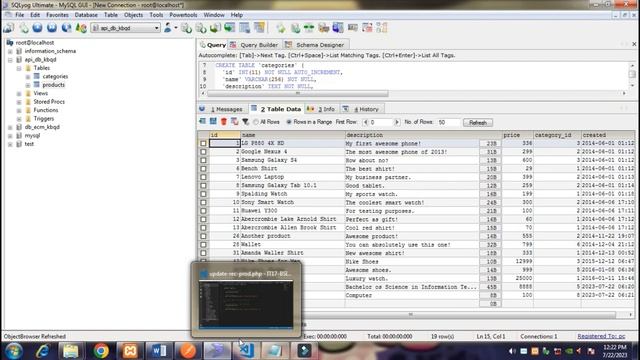Image resolution: width=640 pixels, height=360 pixels.
Task: Check the row checkbox for Lenovo Laptop
Action: [x=203, y=177]
